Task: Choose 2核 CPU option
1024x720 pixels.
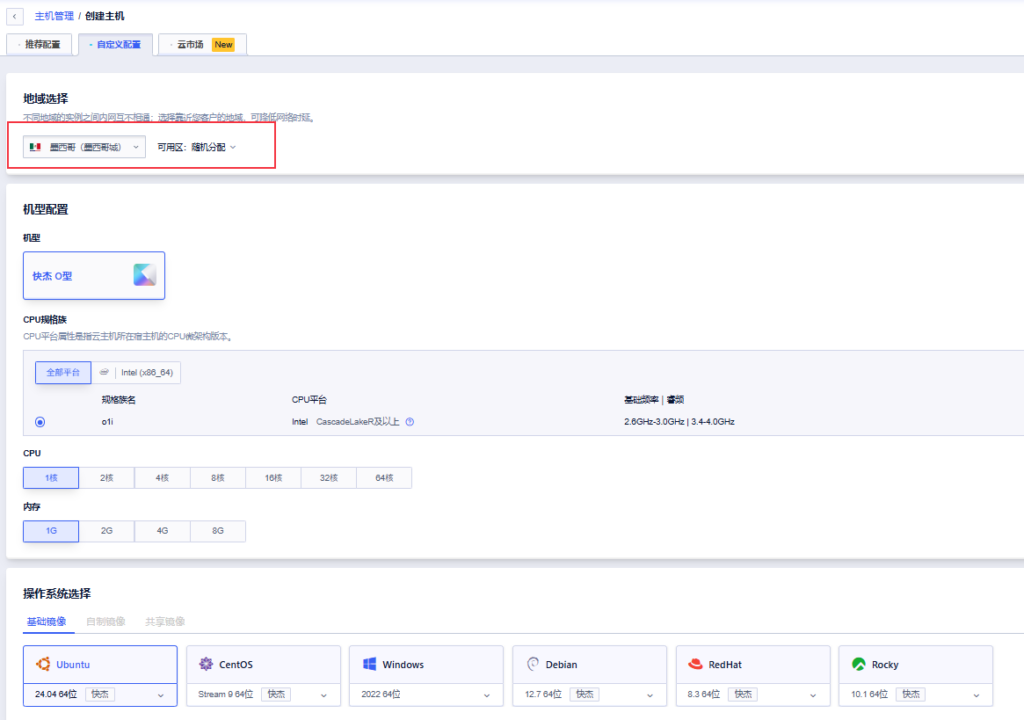Action: (106, 478)
